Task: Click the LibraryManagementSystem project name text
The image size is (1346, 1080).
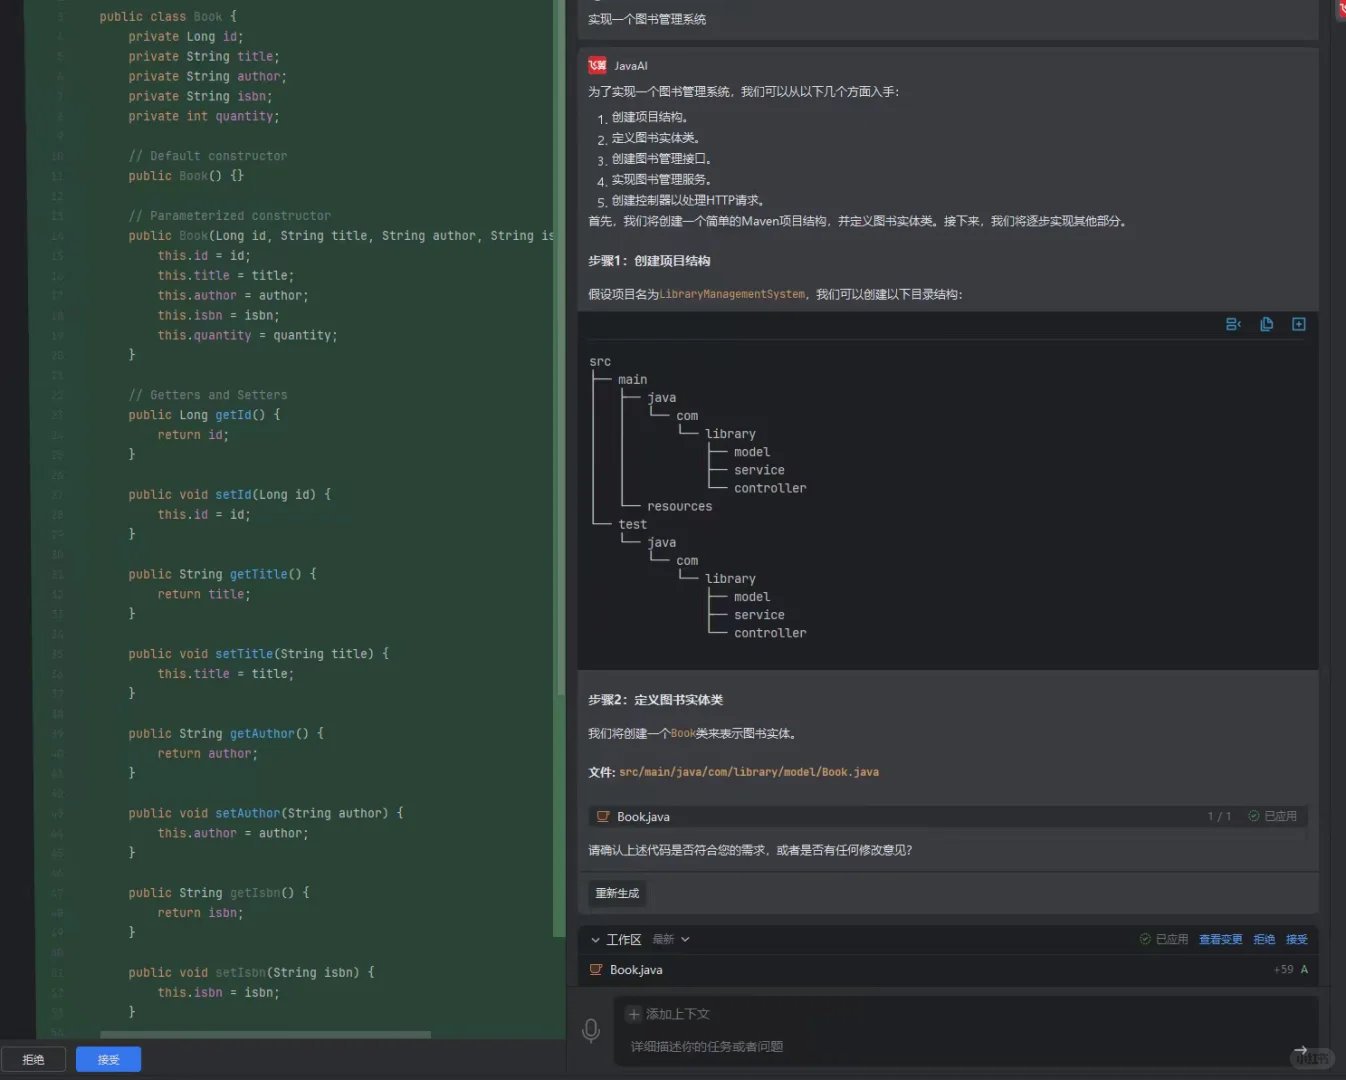Action: tap(732, 295)
